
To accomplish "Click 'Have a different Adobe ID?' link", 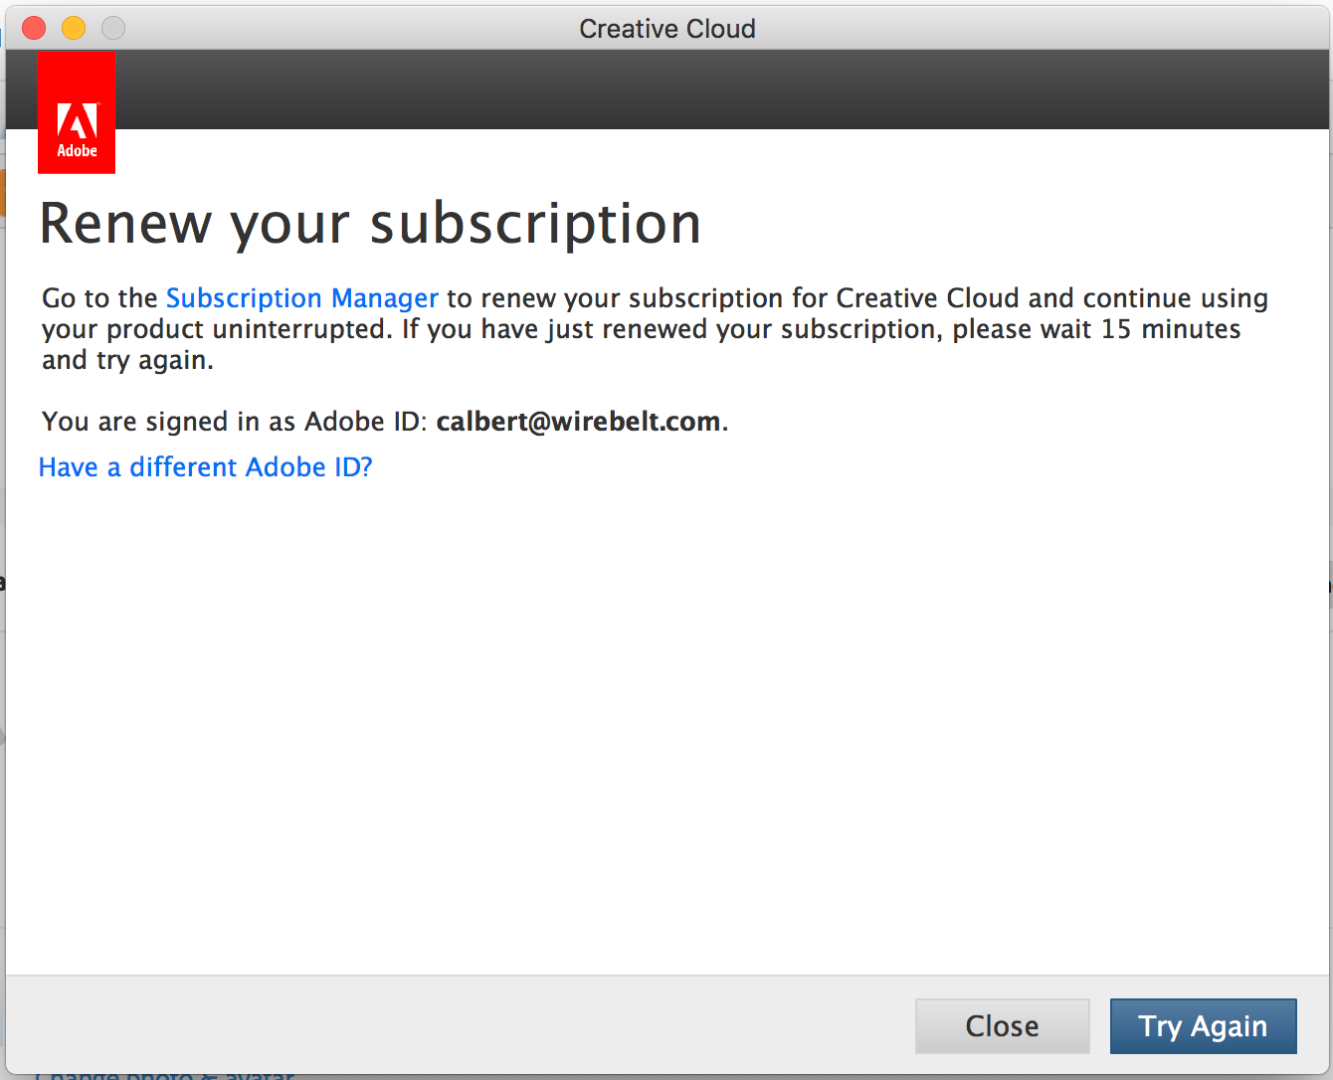I will coord(205,467).
